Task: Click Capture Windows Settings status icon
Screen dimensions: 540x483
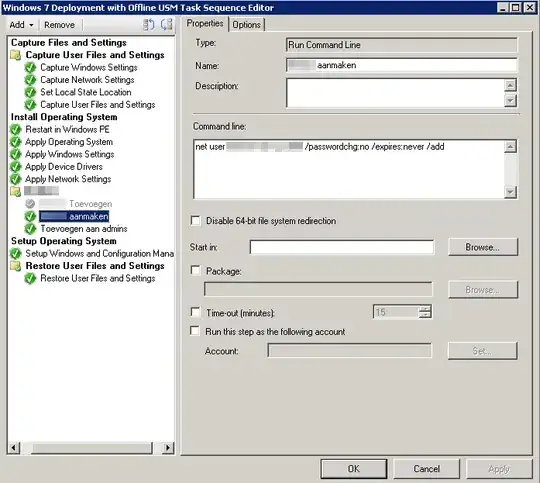Action: pos(30,68)
